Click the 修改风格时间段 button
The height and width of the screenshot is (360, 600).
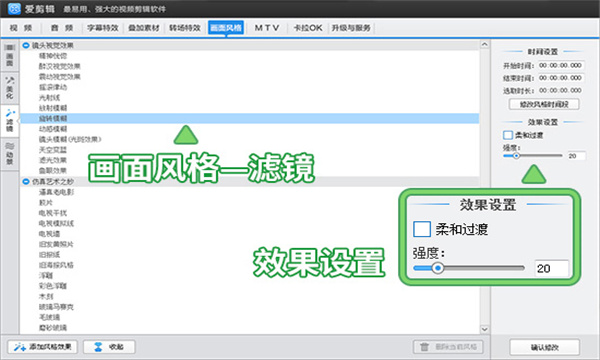(544, 104)
